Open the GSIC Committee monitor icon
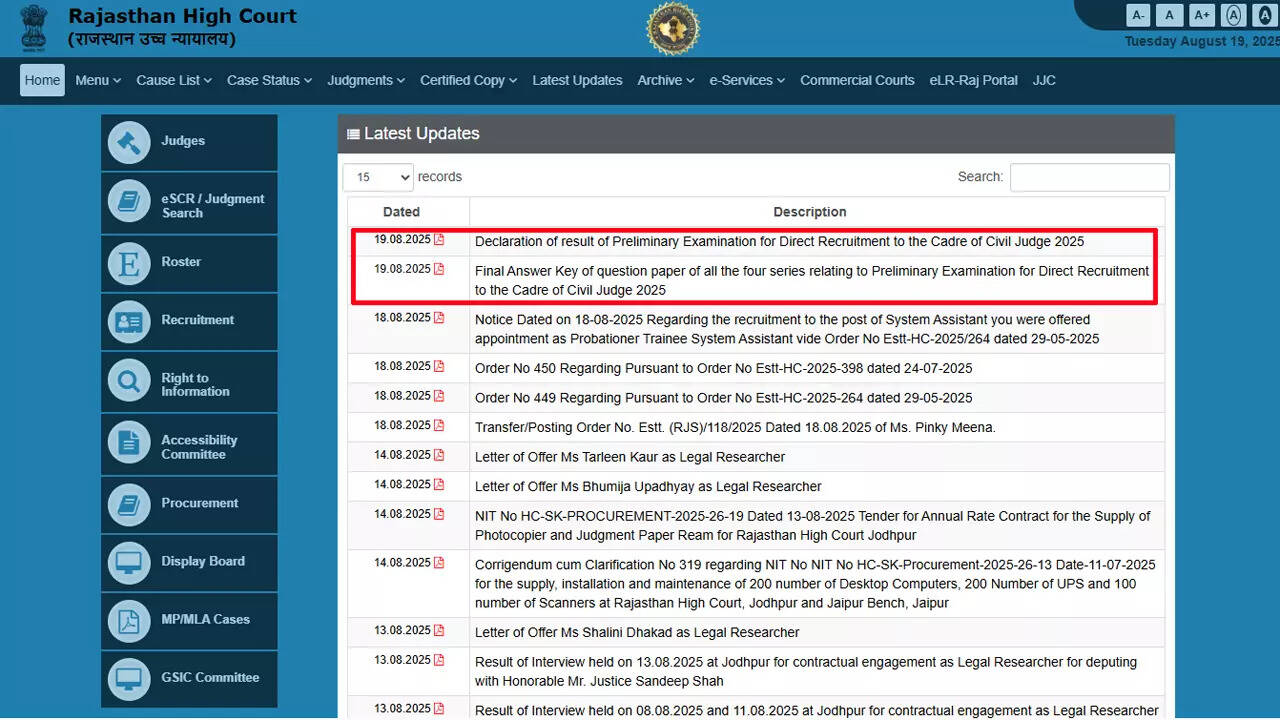The image size is (1280, 720). [x=129, y=678]
